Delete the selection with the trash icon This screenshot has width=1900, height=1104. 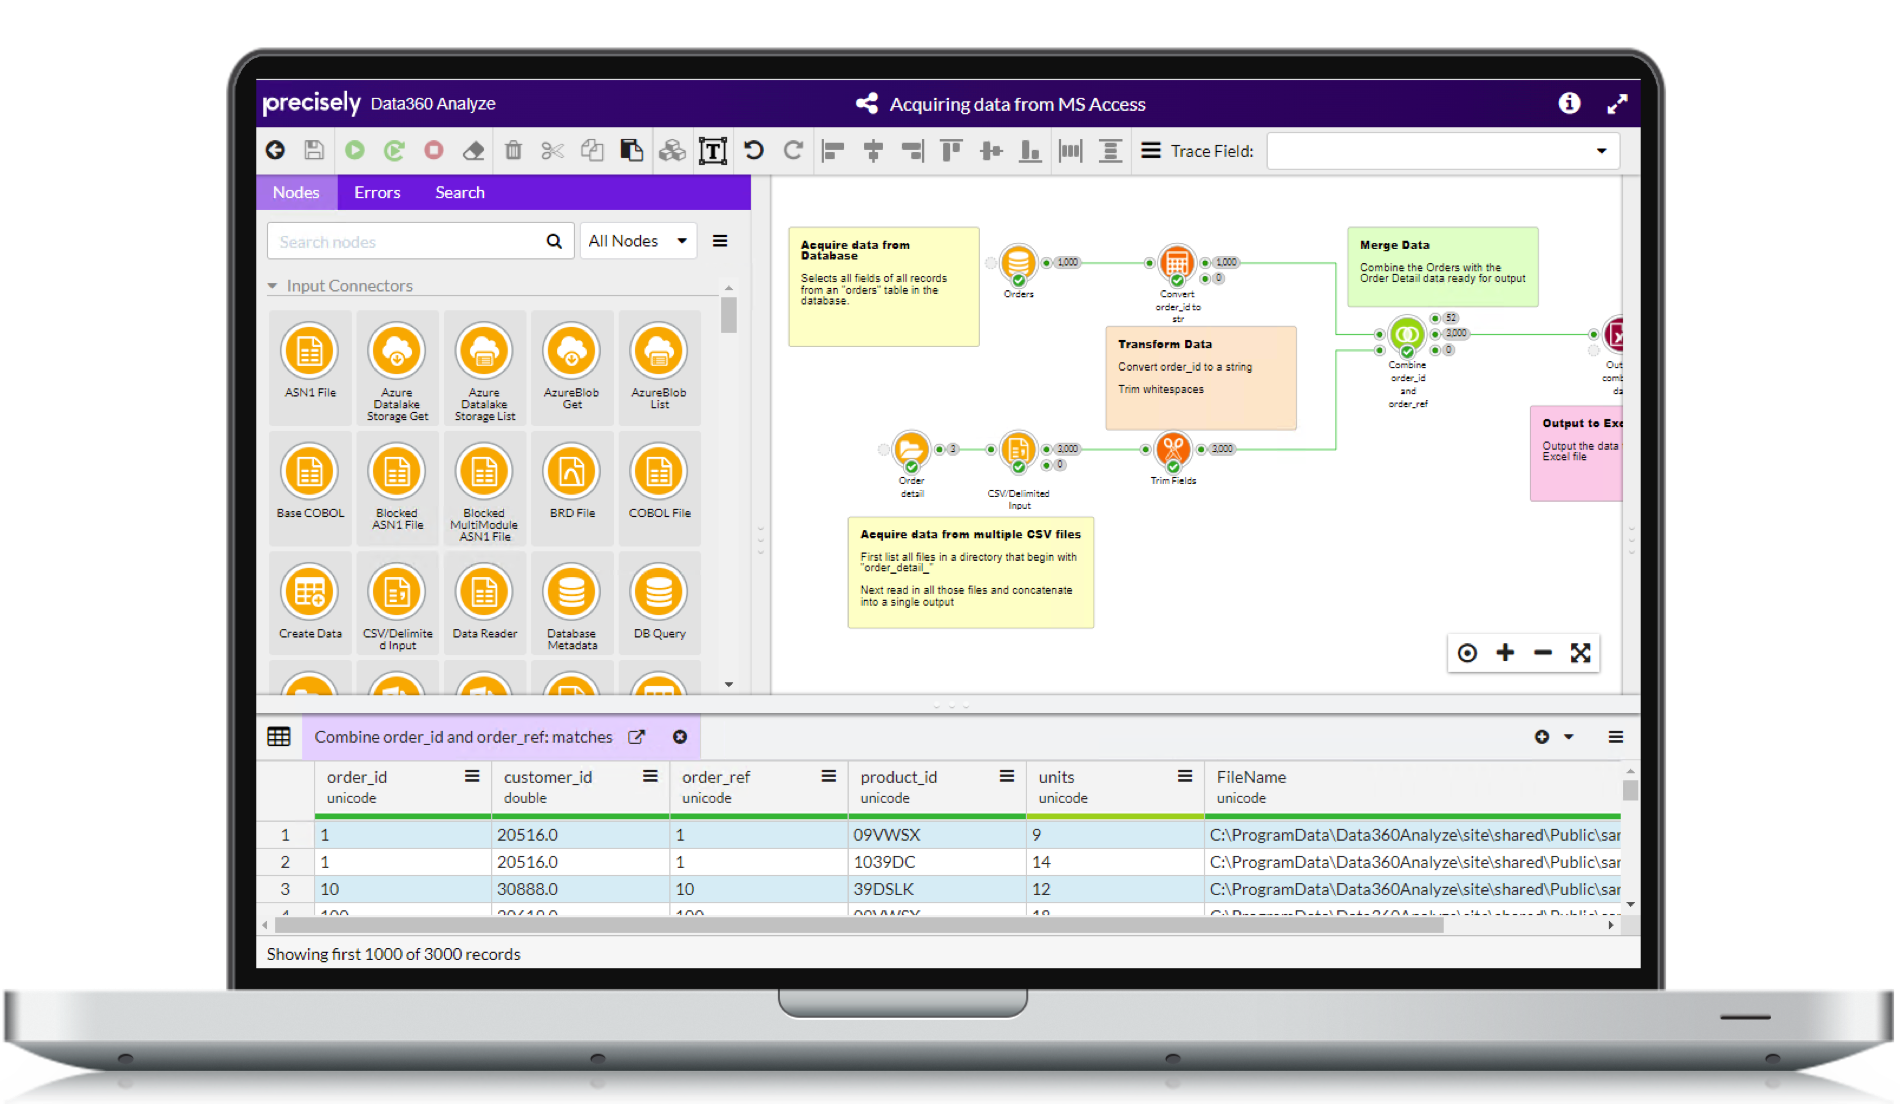tap(513, 150)
